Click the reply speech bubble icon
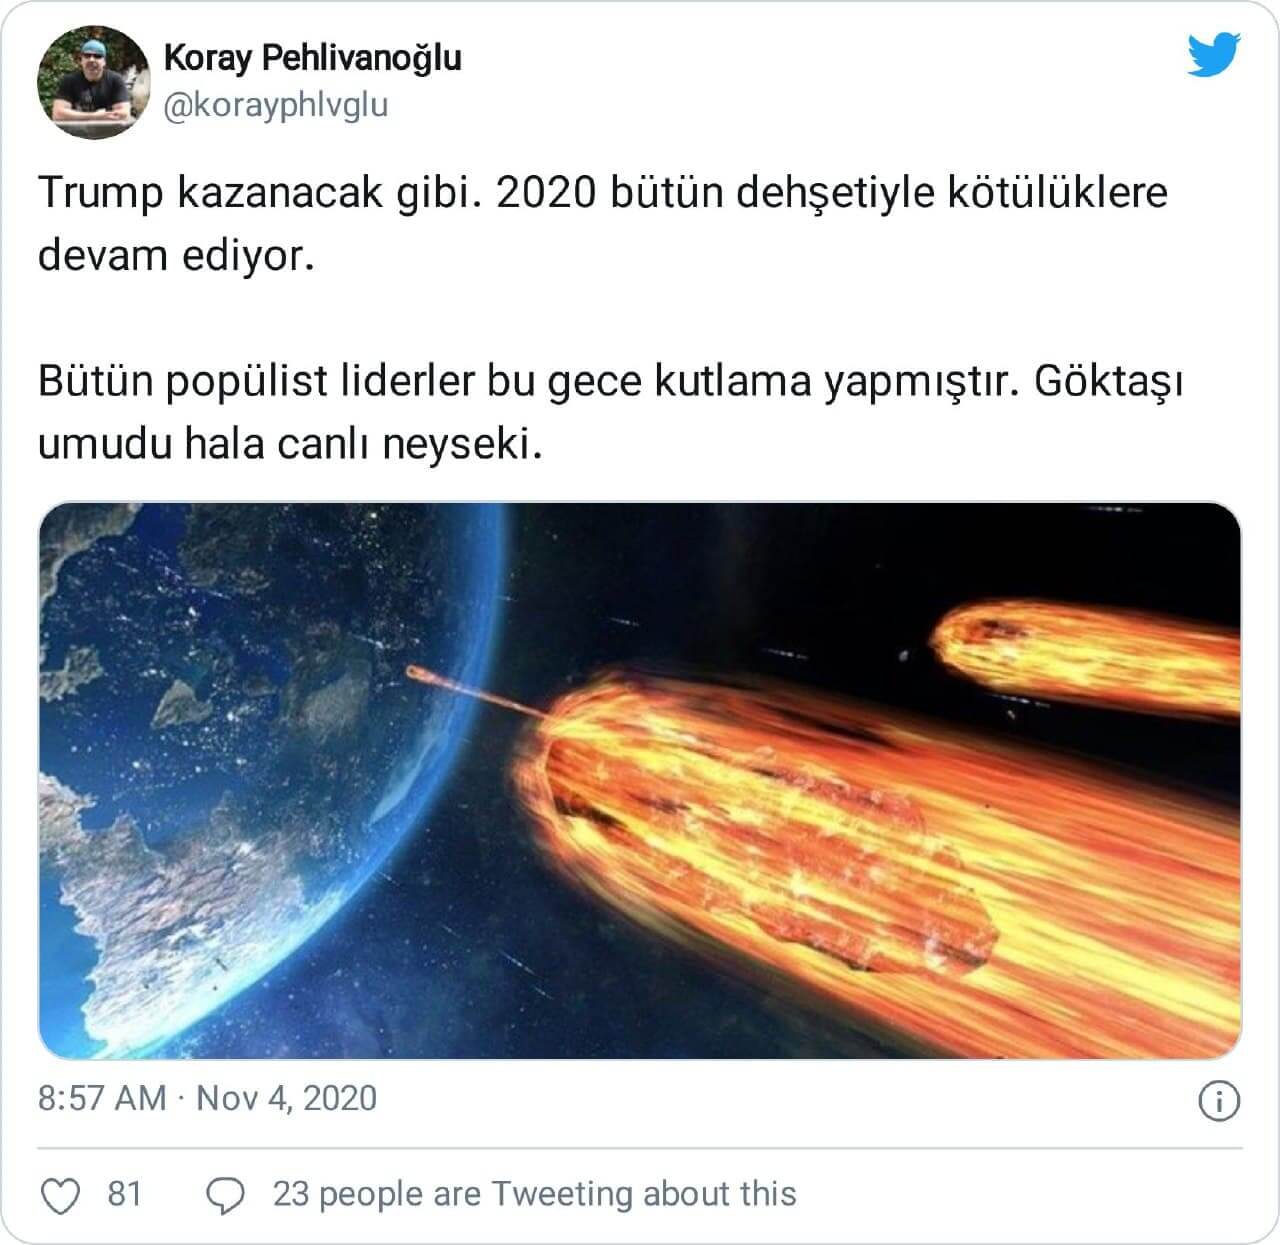 pyautogui.click(x=225, y=1195)
